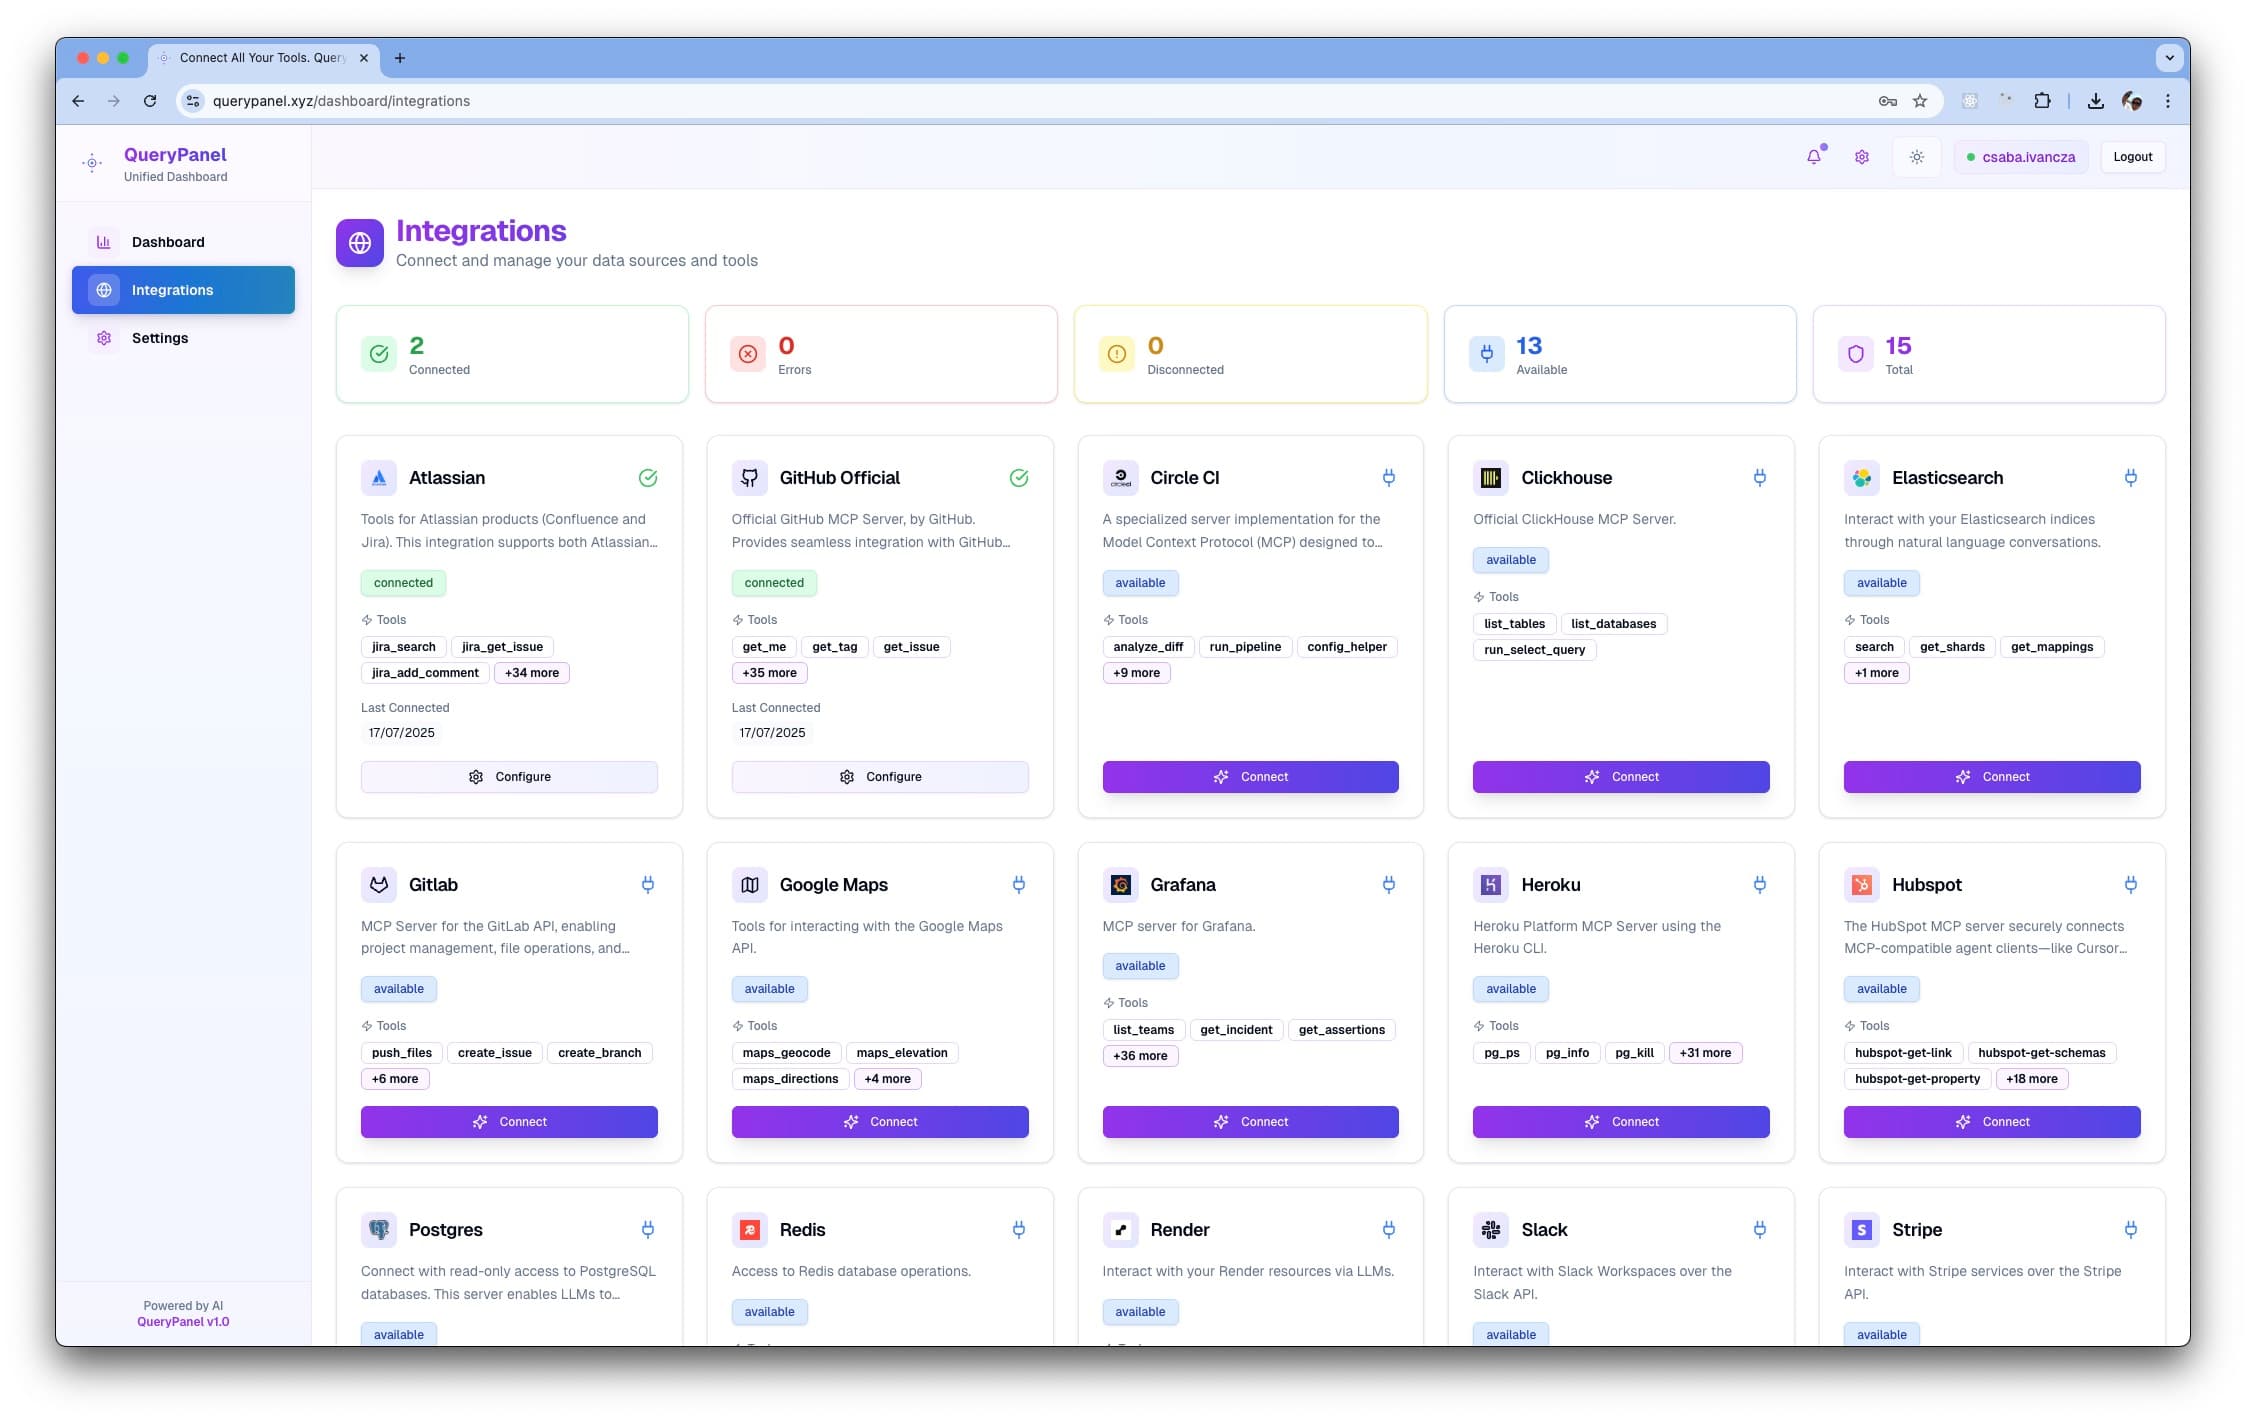Viewport: 2246px width, 1420px height.
Task: Click the QueryPanel logo icon
Action: [92, 163]
